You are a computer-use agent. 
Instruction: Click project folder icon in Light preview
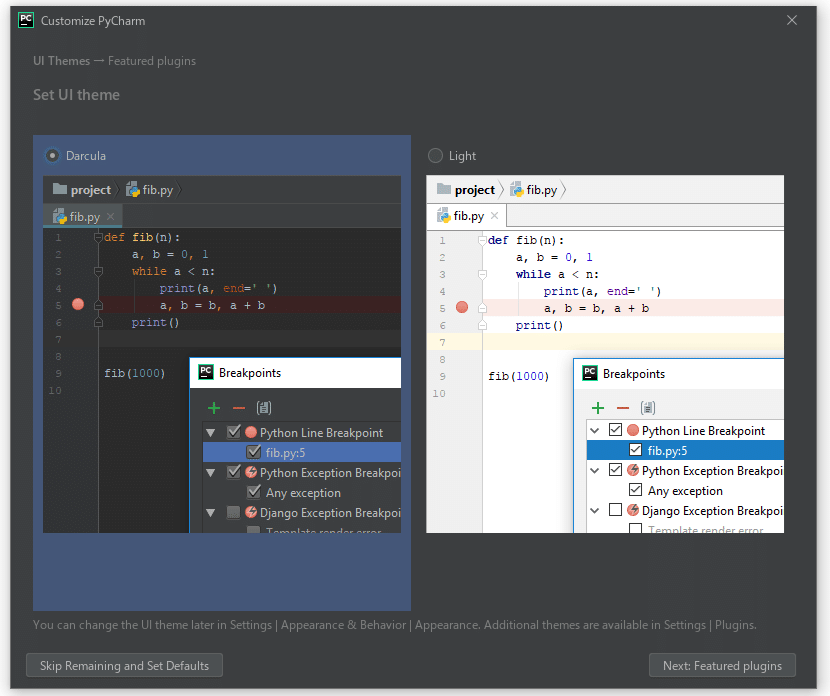pos(444,189)
